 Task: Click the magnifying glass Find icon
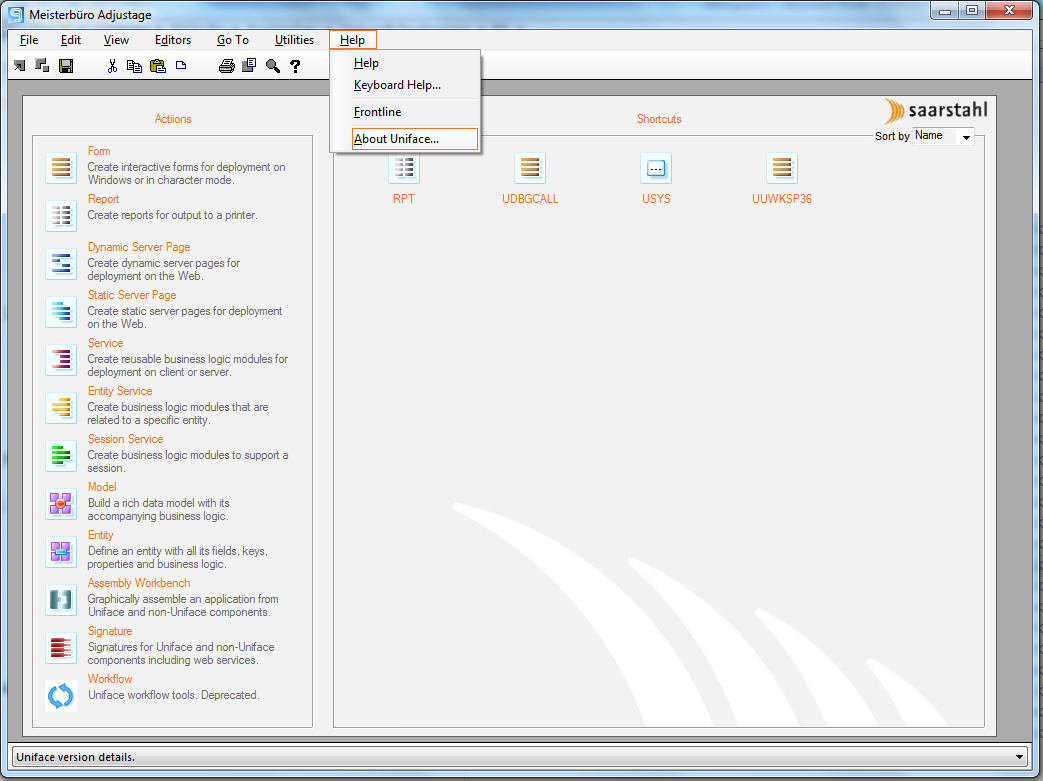point(273,65)
